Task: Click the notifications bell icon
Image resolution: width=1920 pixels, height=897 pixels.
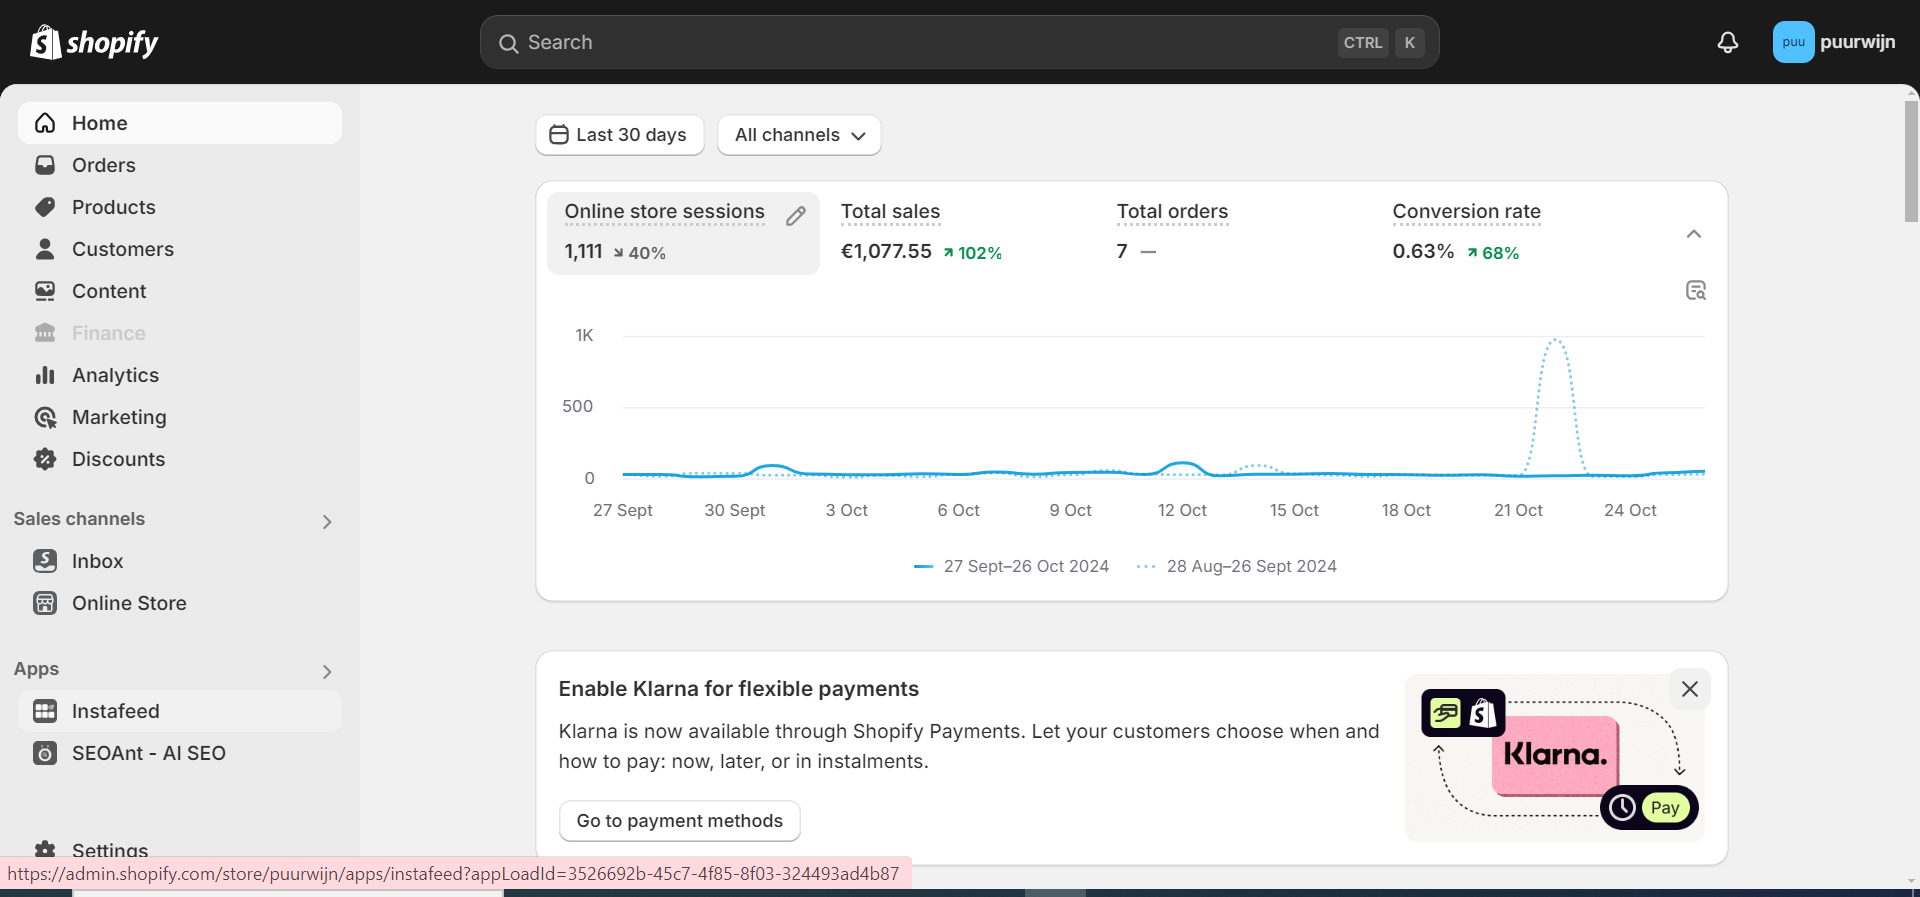Action: 1727,42
